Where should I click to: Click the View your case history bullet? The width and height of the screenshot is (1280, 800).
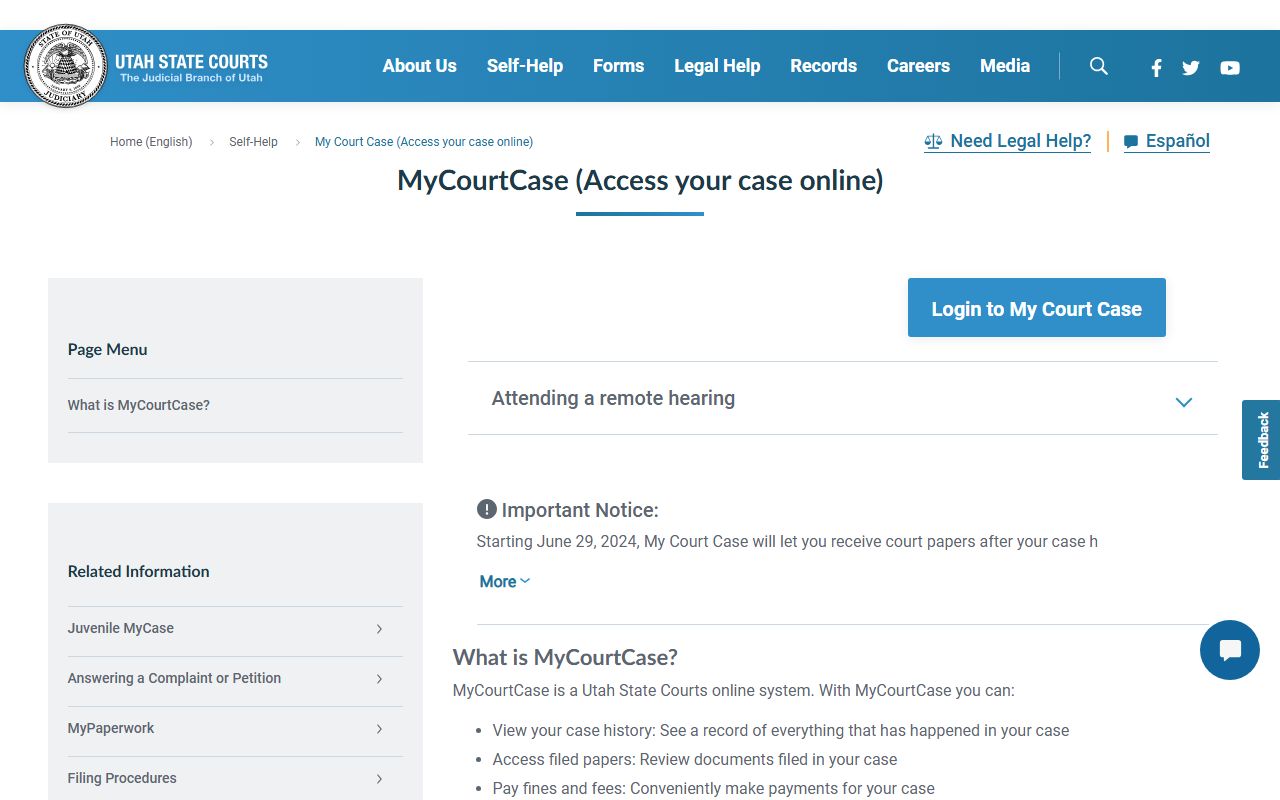[781, 730]
